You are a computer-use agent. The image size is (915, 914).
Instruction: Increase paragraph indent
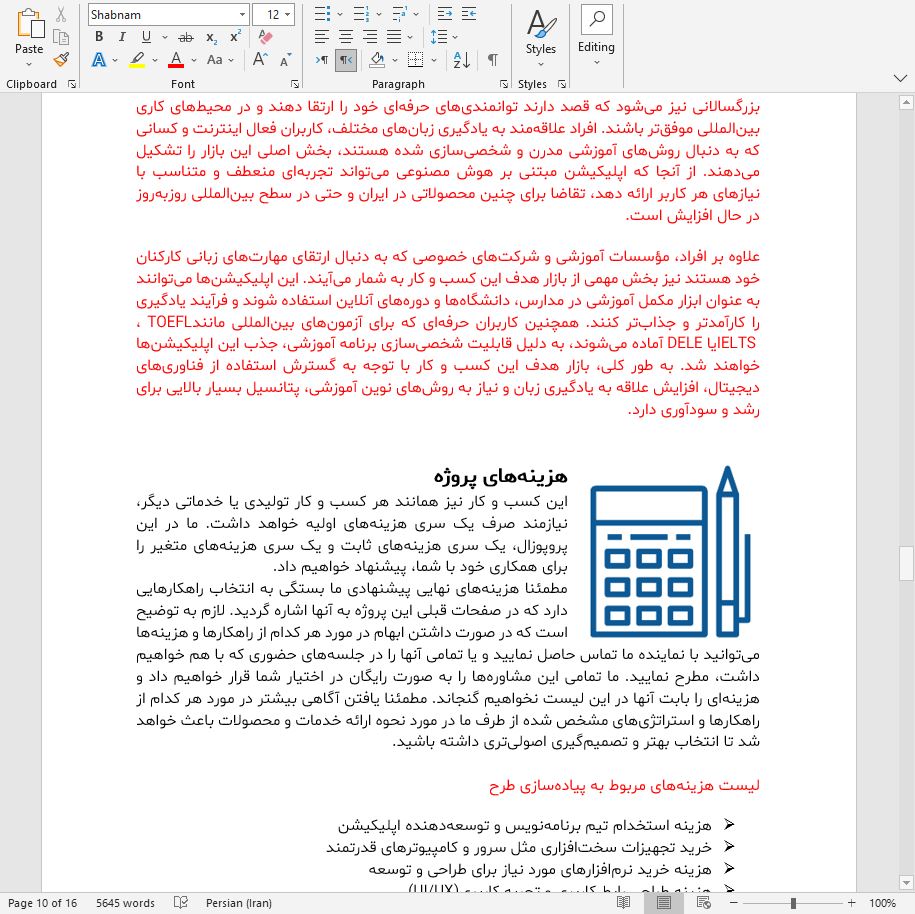[467, 14]
